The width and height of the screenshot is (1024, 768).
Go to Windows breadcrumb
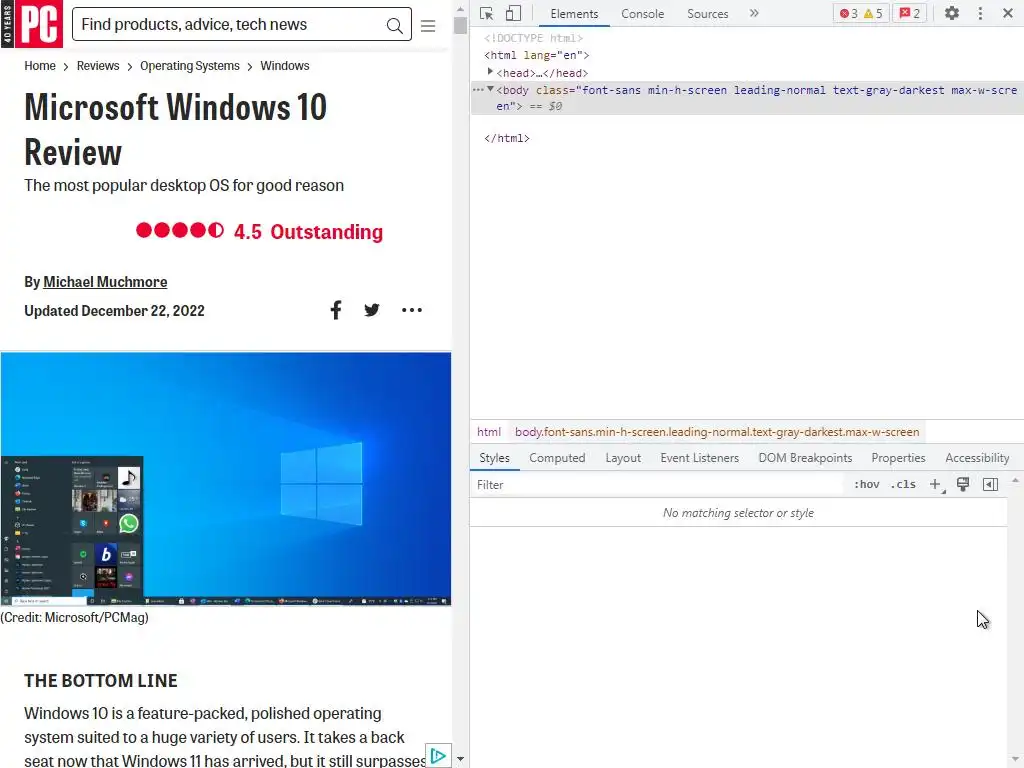(x=285, y=66)
